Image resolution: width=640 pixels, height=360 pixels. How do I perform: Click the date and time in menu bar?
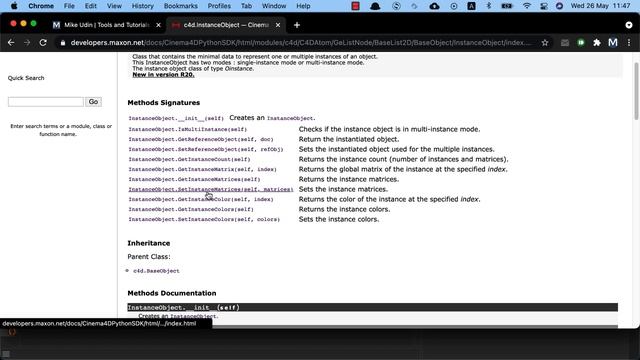pyautogui.click(x=600, y=6)
